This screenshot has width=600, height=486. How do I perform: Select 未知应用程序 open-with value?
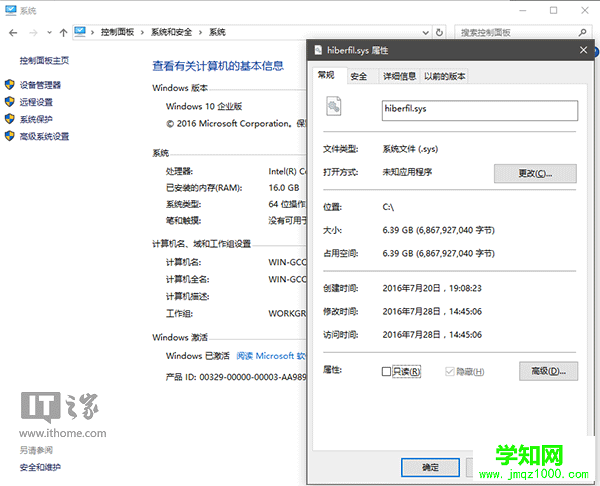point(407,172)
